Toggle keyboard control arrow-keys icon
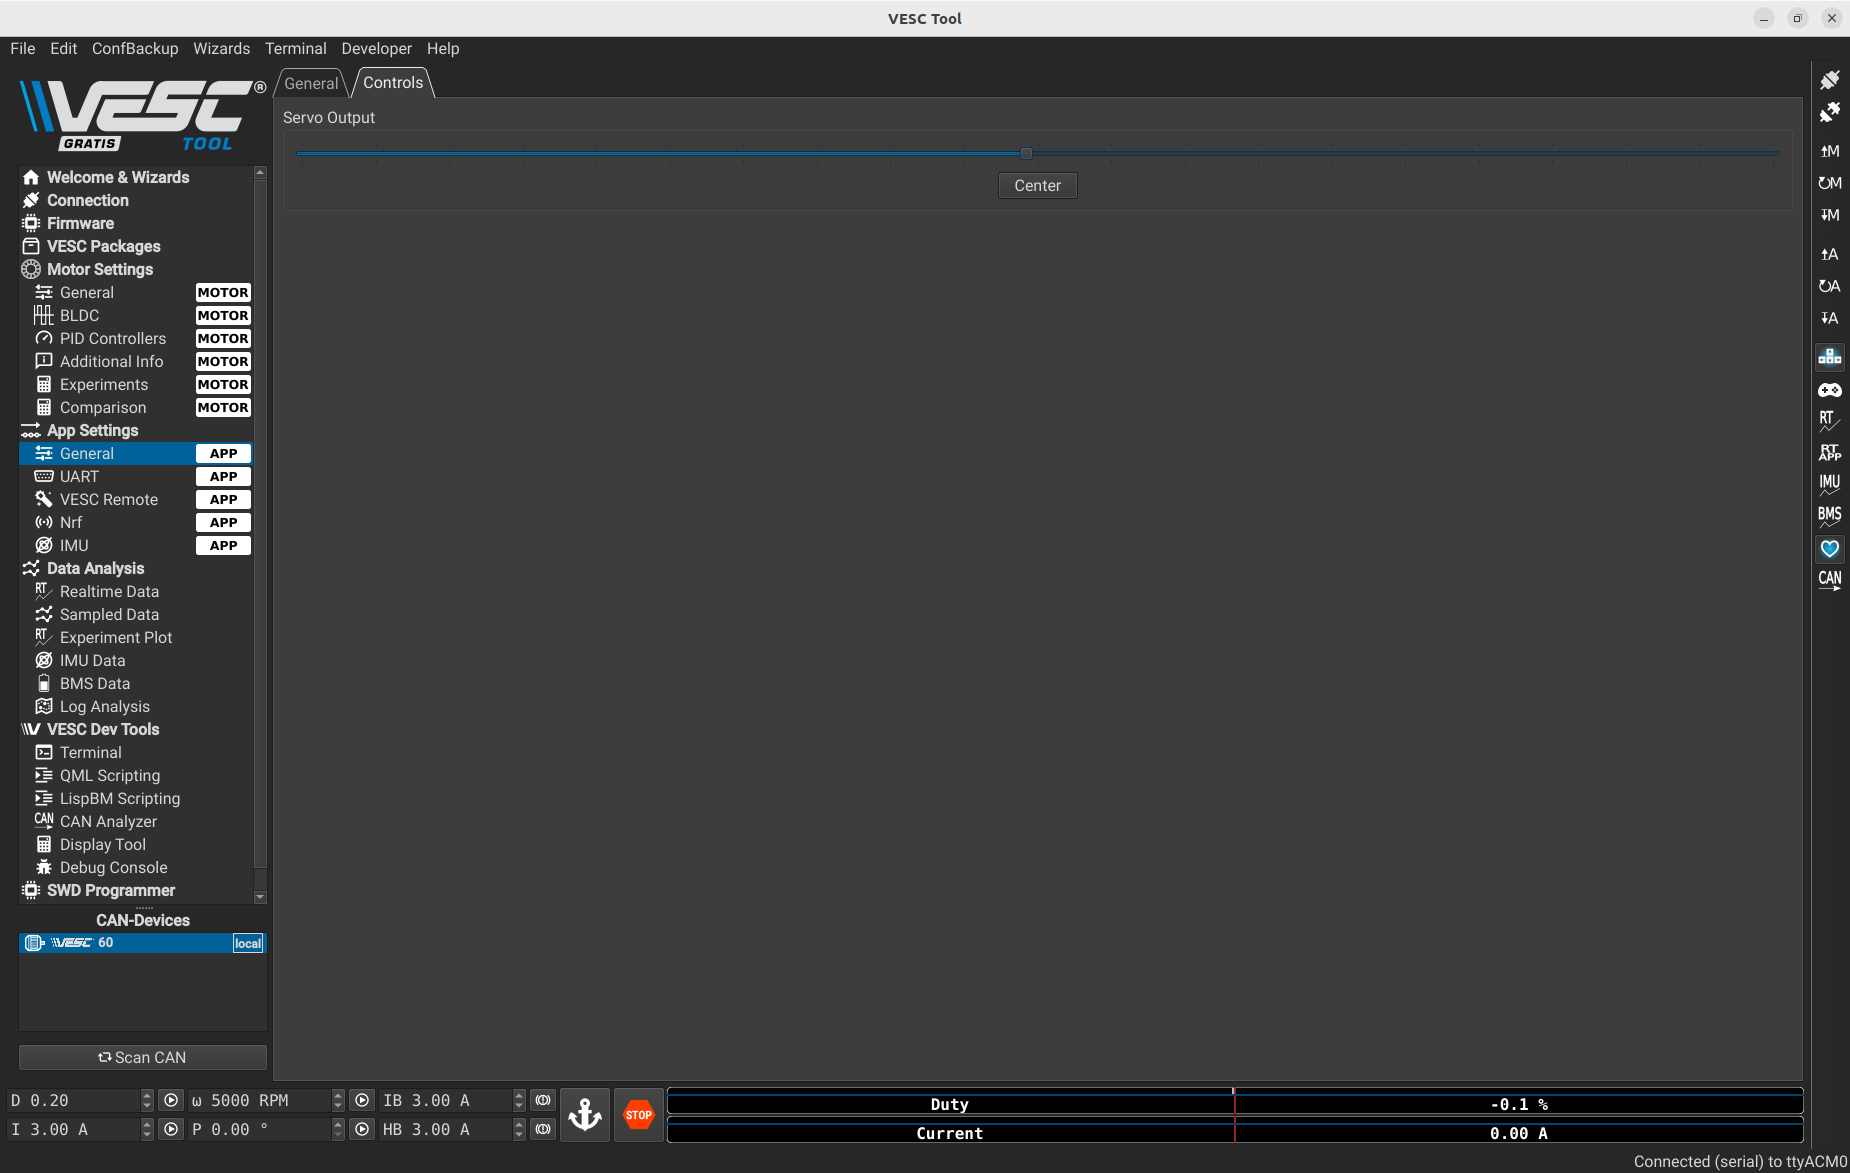The height and width of the screenshot is (1173, 1850). click(x=1829, y=357)
